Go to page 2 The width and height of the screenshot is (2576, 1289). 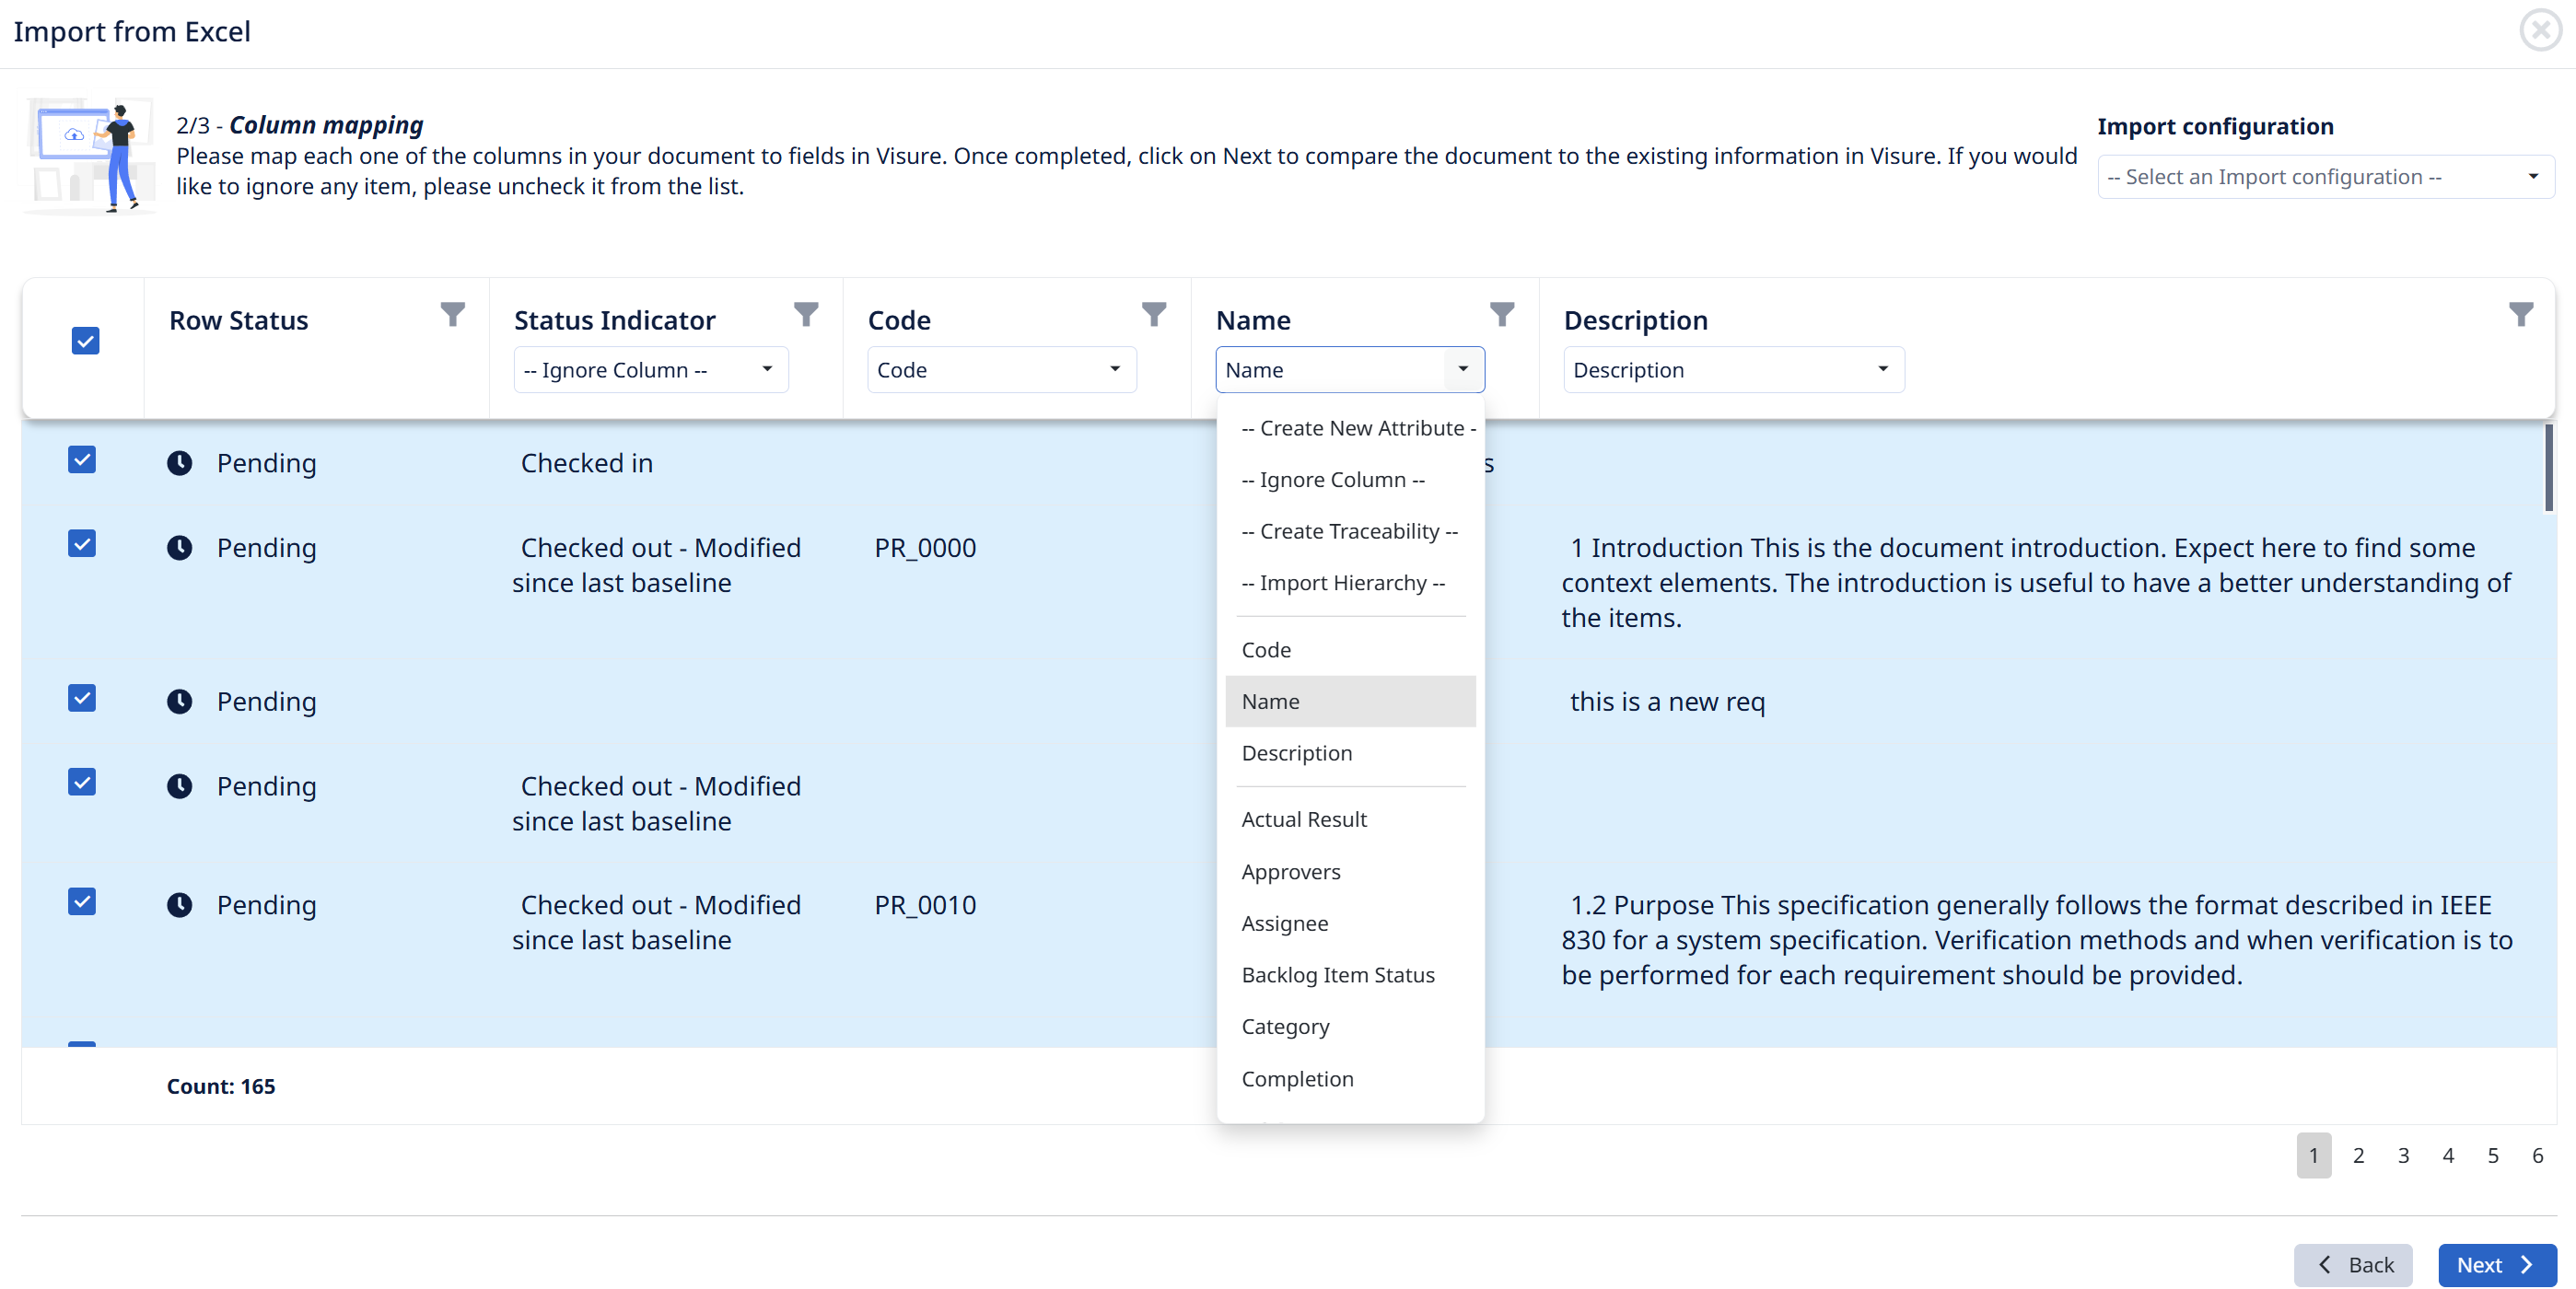(x=2359, y=1155)
